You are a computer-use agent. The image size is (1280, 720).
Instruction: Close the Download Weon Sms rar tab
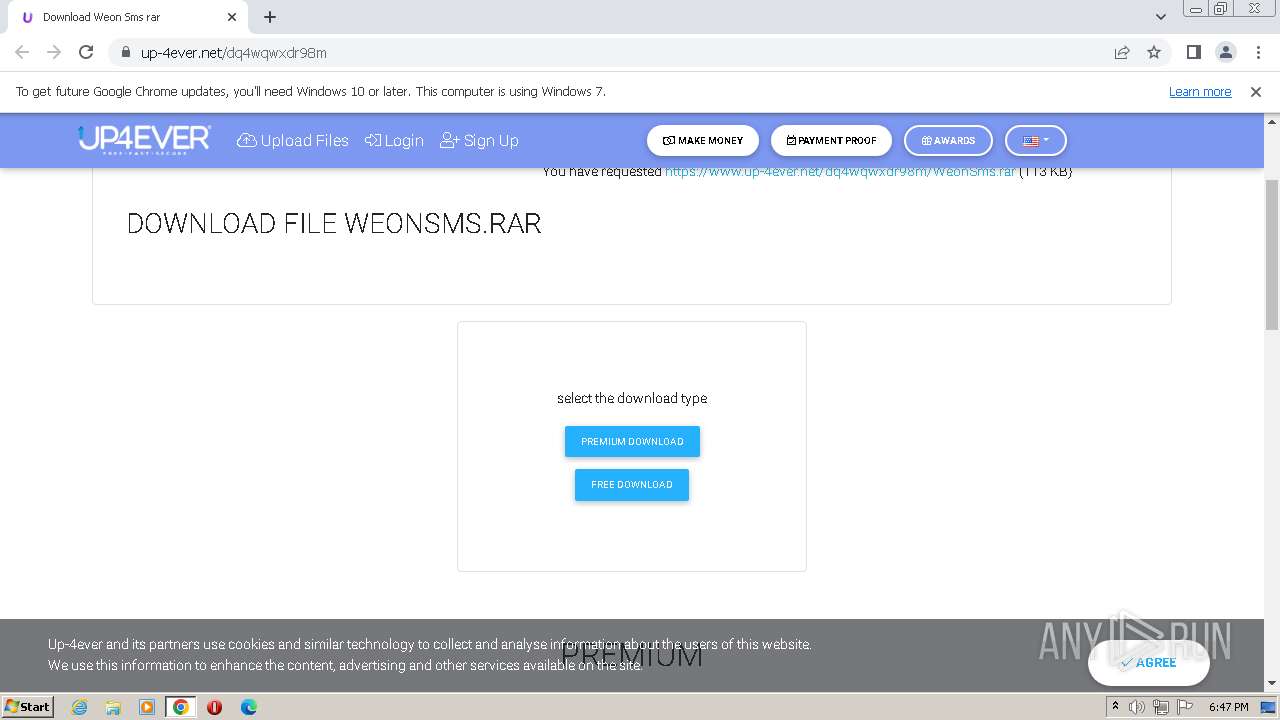(x=232, y=17)
